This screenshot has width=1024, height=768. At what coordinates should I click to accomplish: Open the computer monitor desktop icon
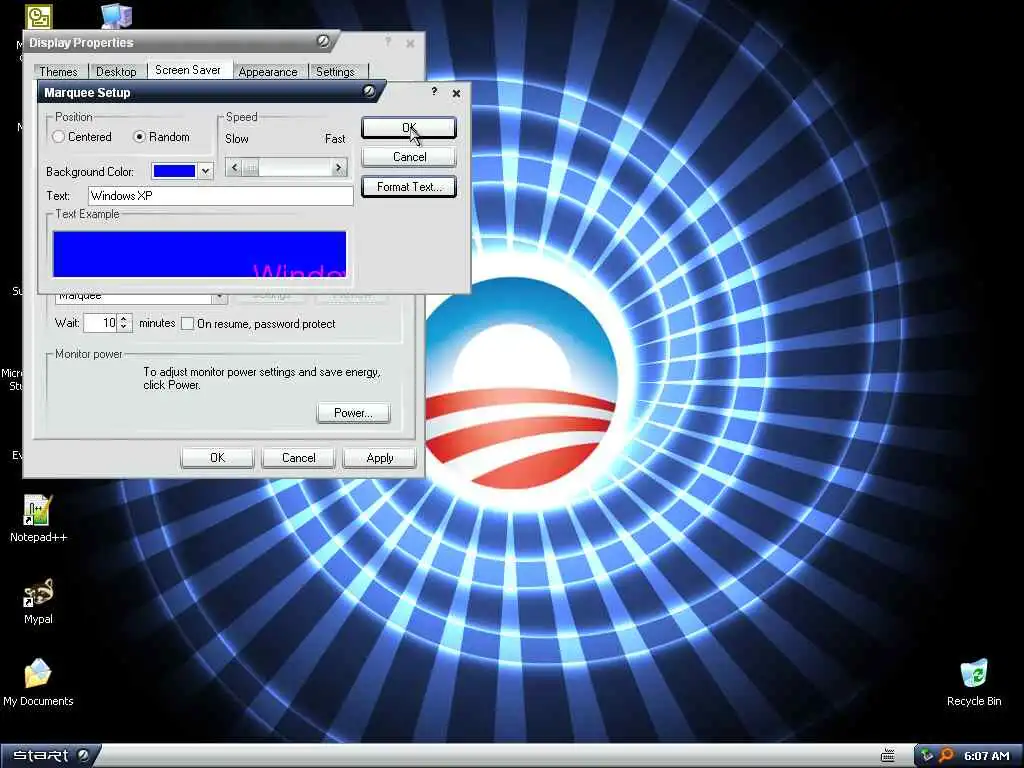118,16
